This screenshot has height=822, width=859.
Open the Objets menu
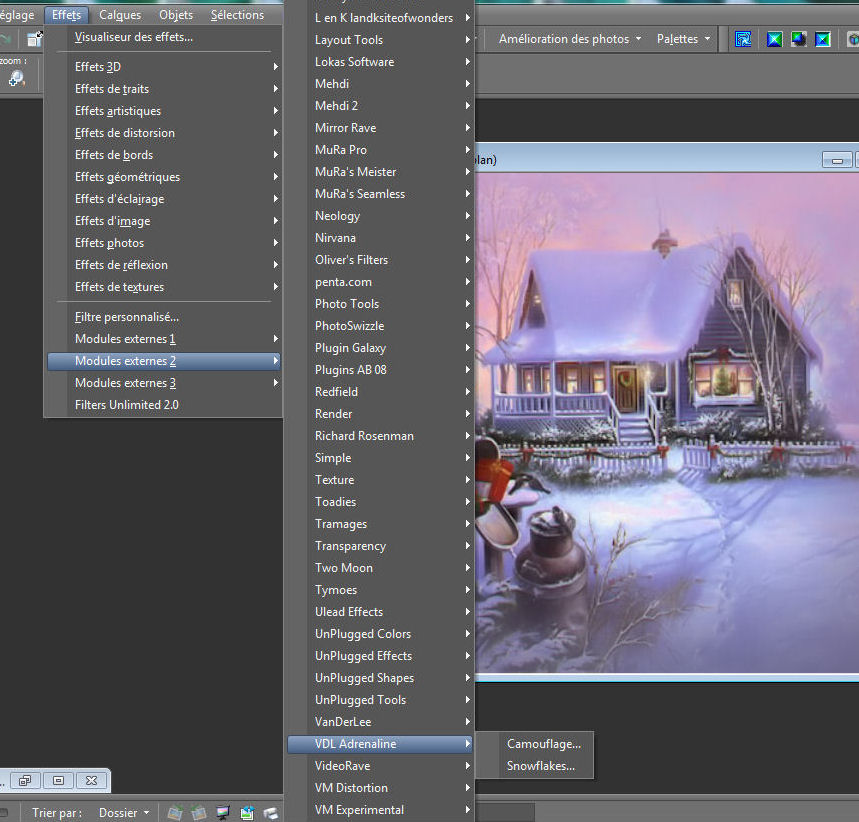click(176, 15)
